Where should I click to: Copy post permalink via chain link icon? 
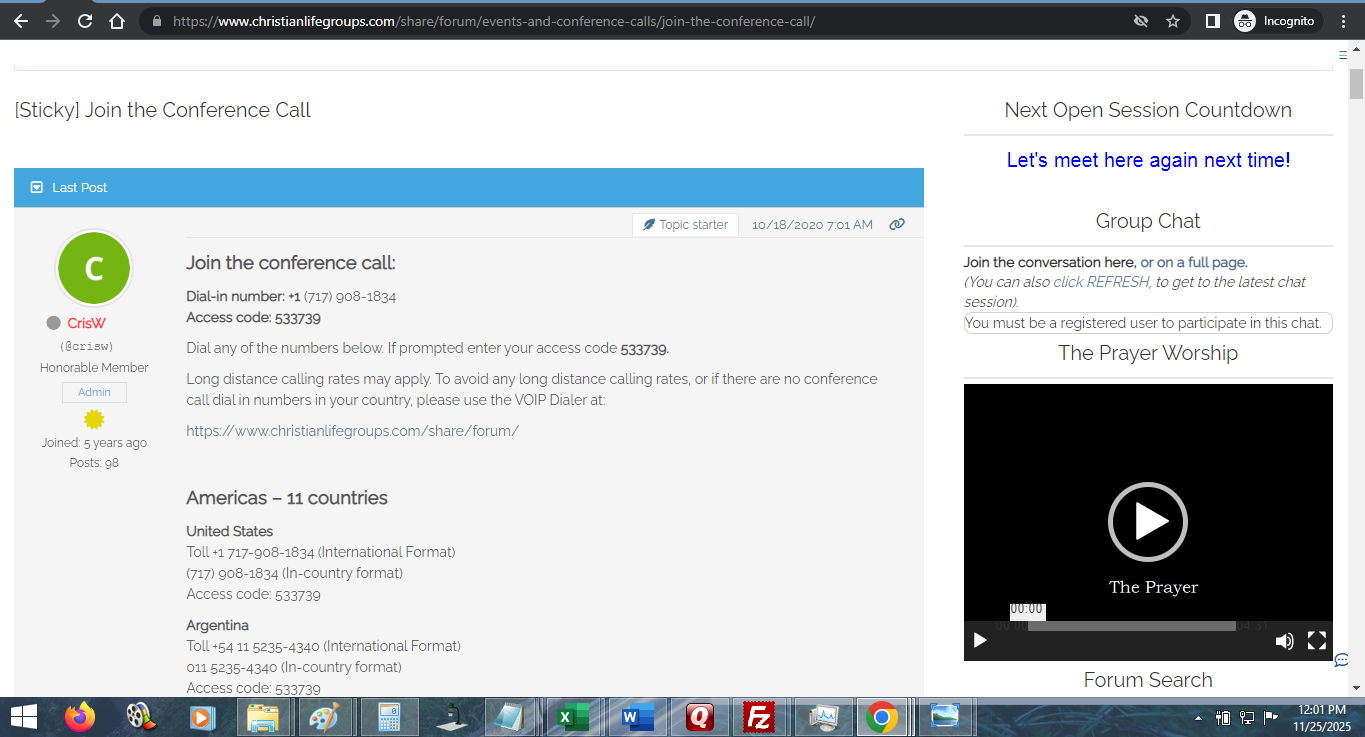(897, 225)
